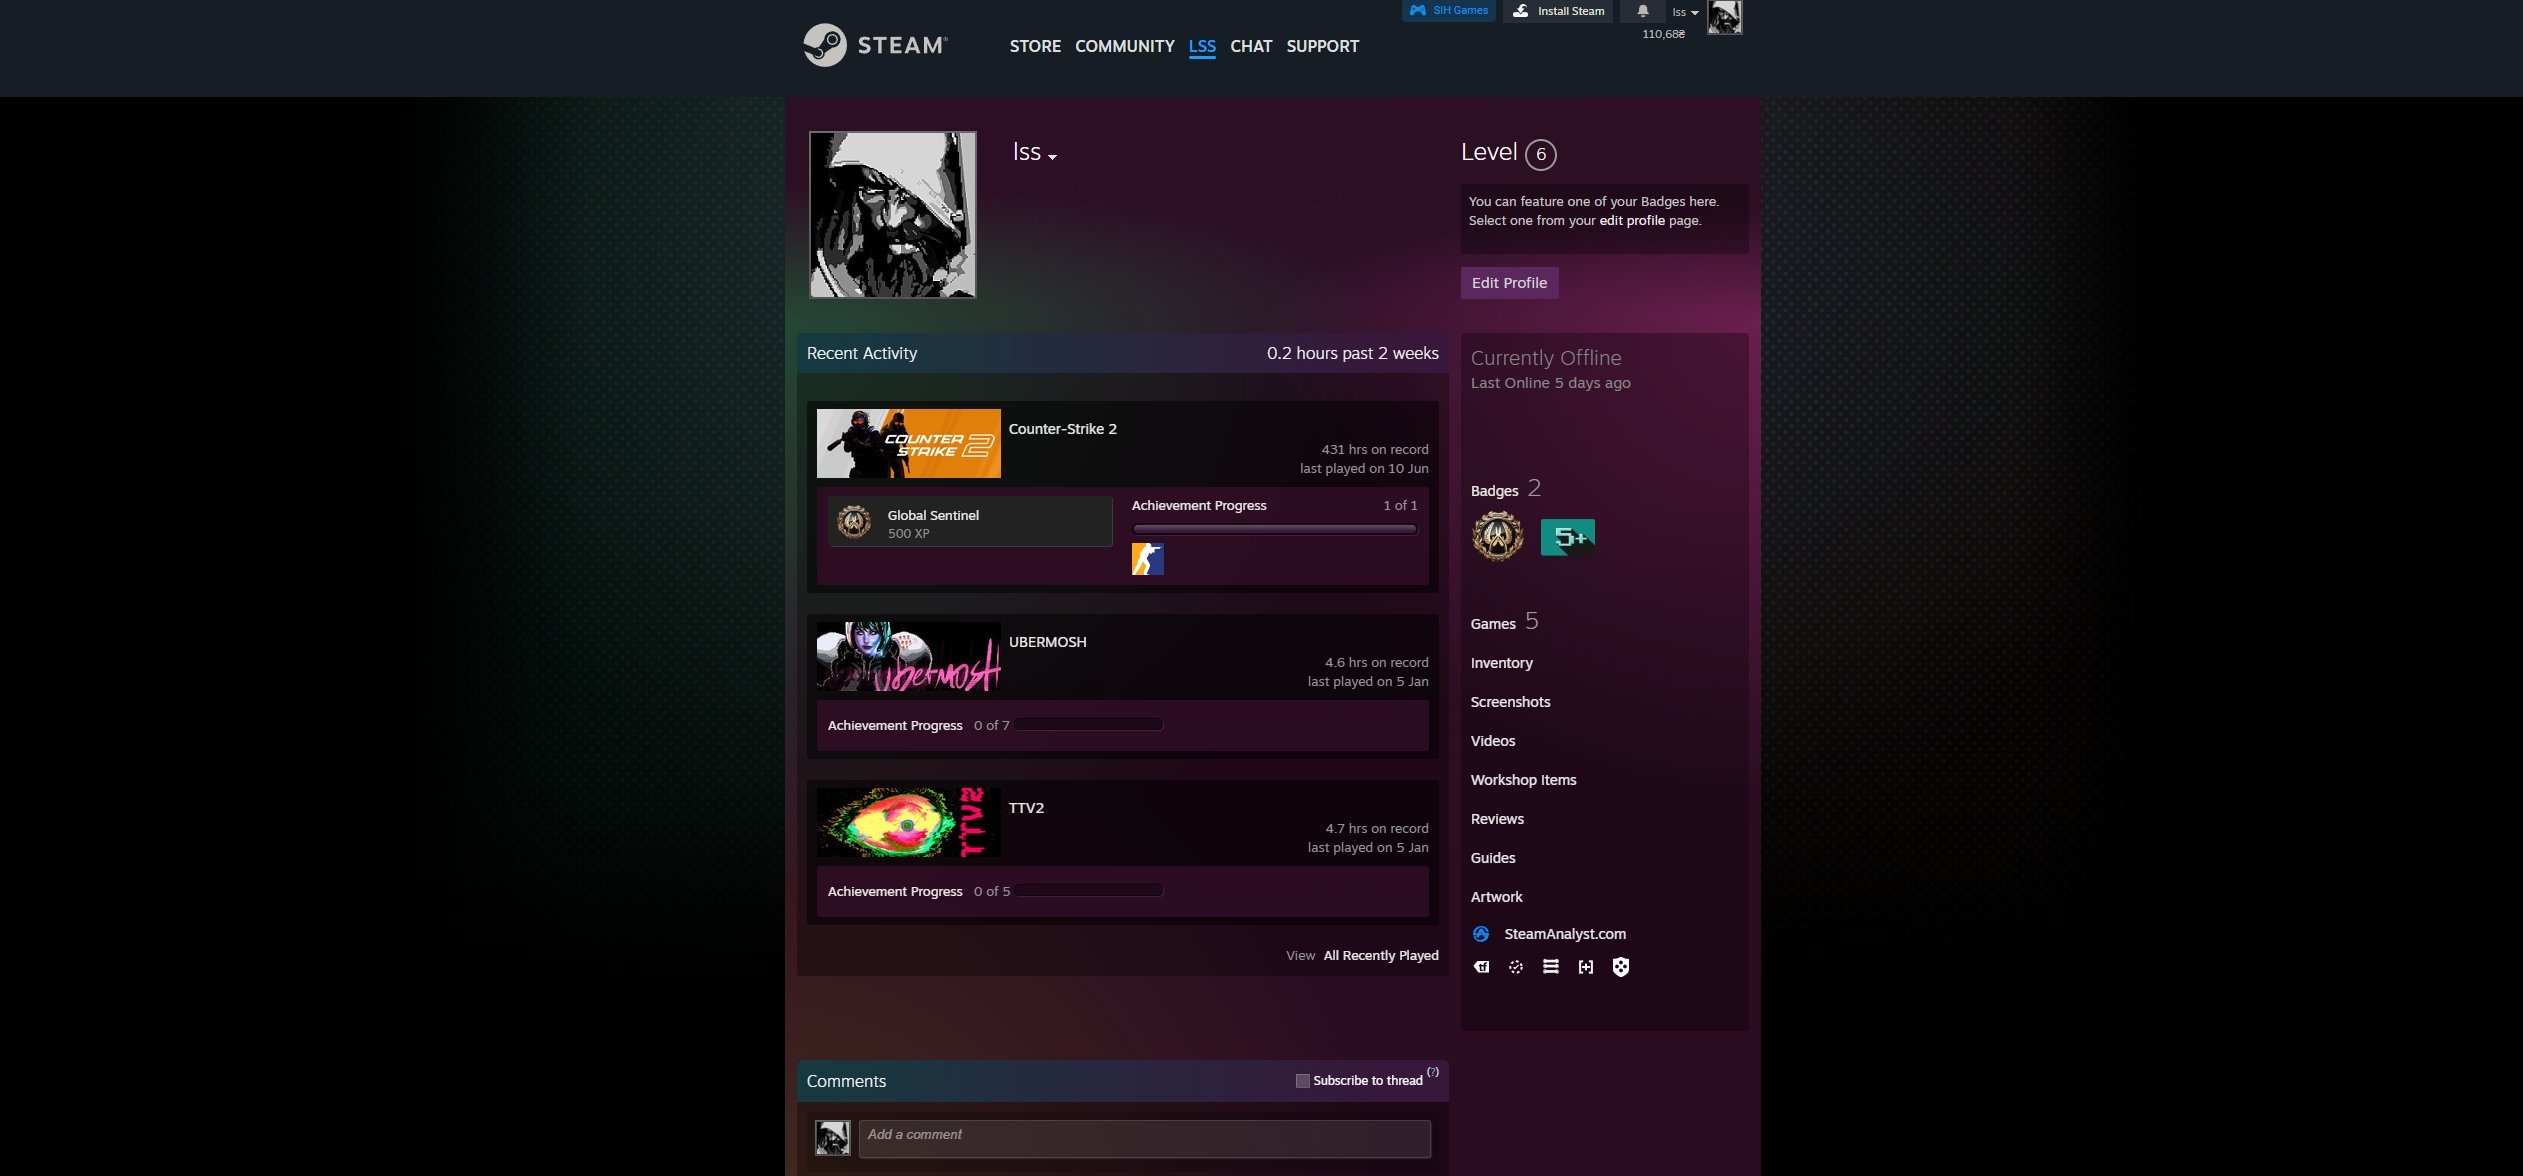Image resolution: width=2523 pixels, height=1176 pixels.
Task: Click the TTV2 achievement progress bar
Action: tap(1089, 891)
